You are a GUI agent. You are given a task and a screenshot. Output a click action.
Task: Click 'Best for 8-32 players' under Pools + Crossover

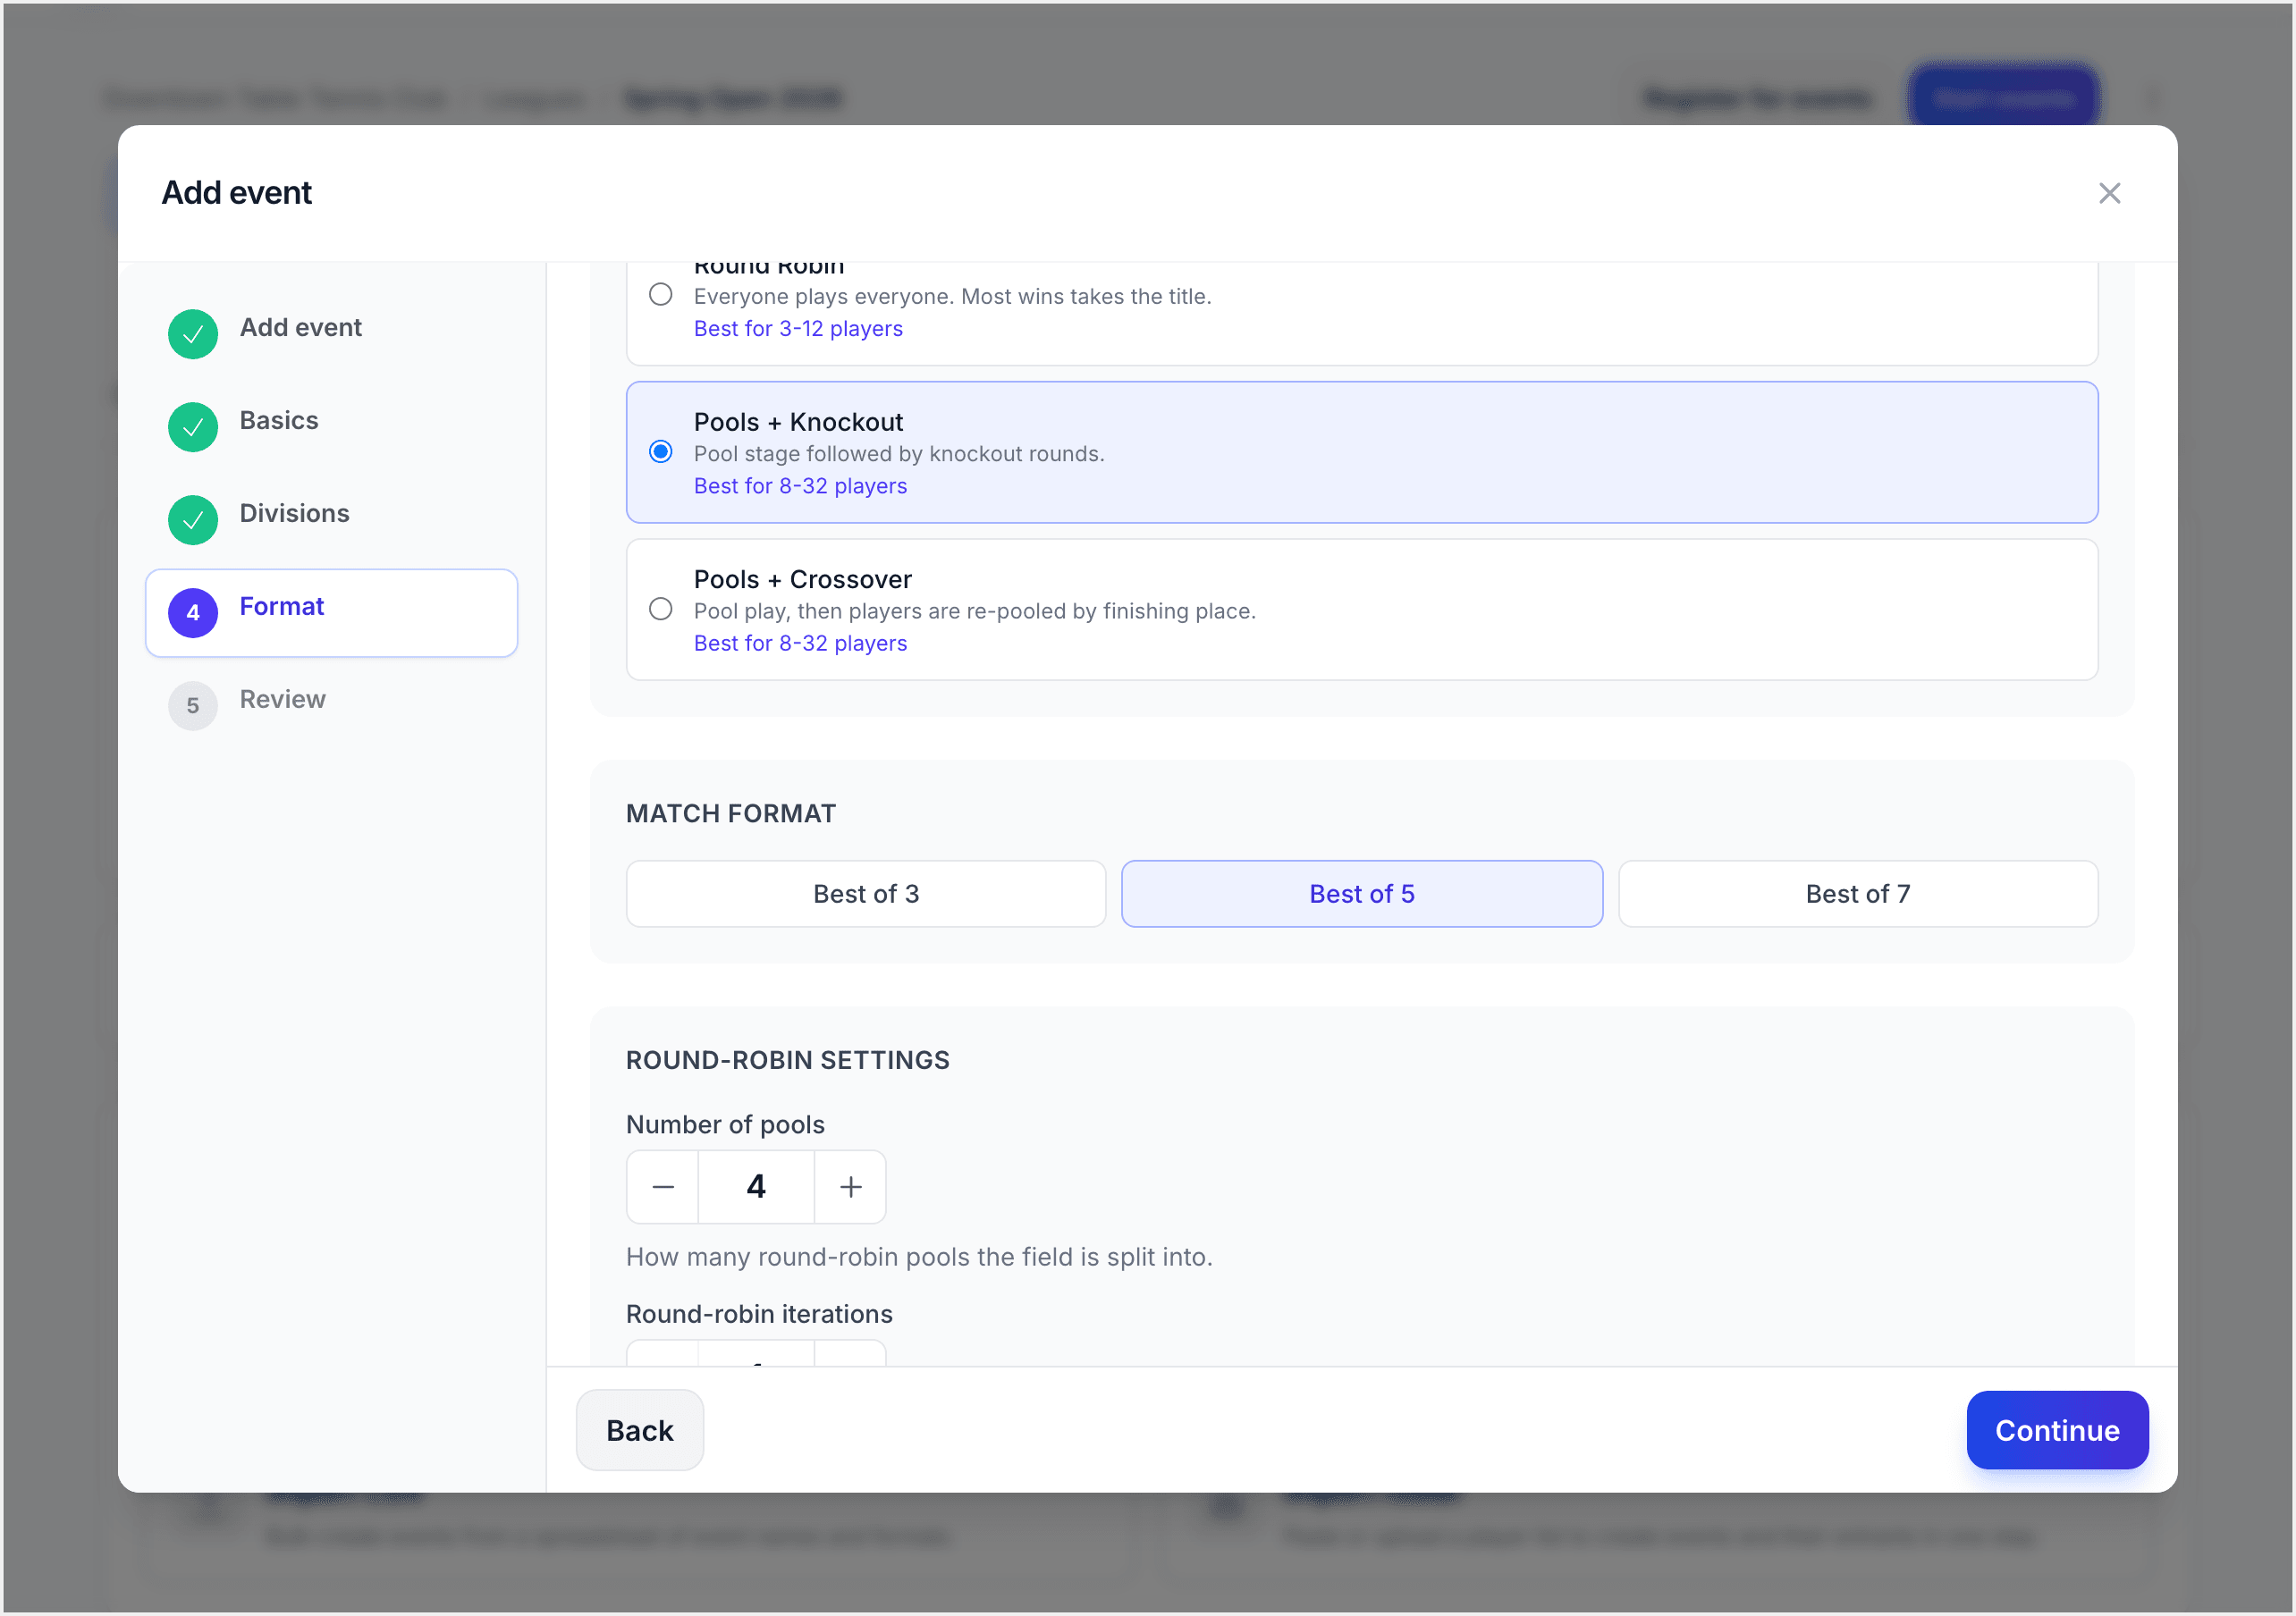click(x=800, y=643)
